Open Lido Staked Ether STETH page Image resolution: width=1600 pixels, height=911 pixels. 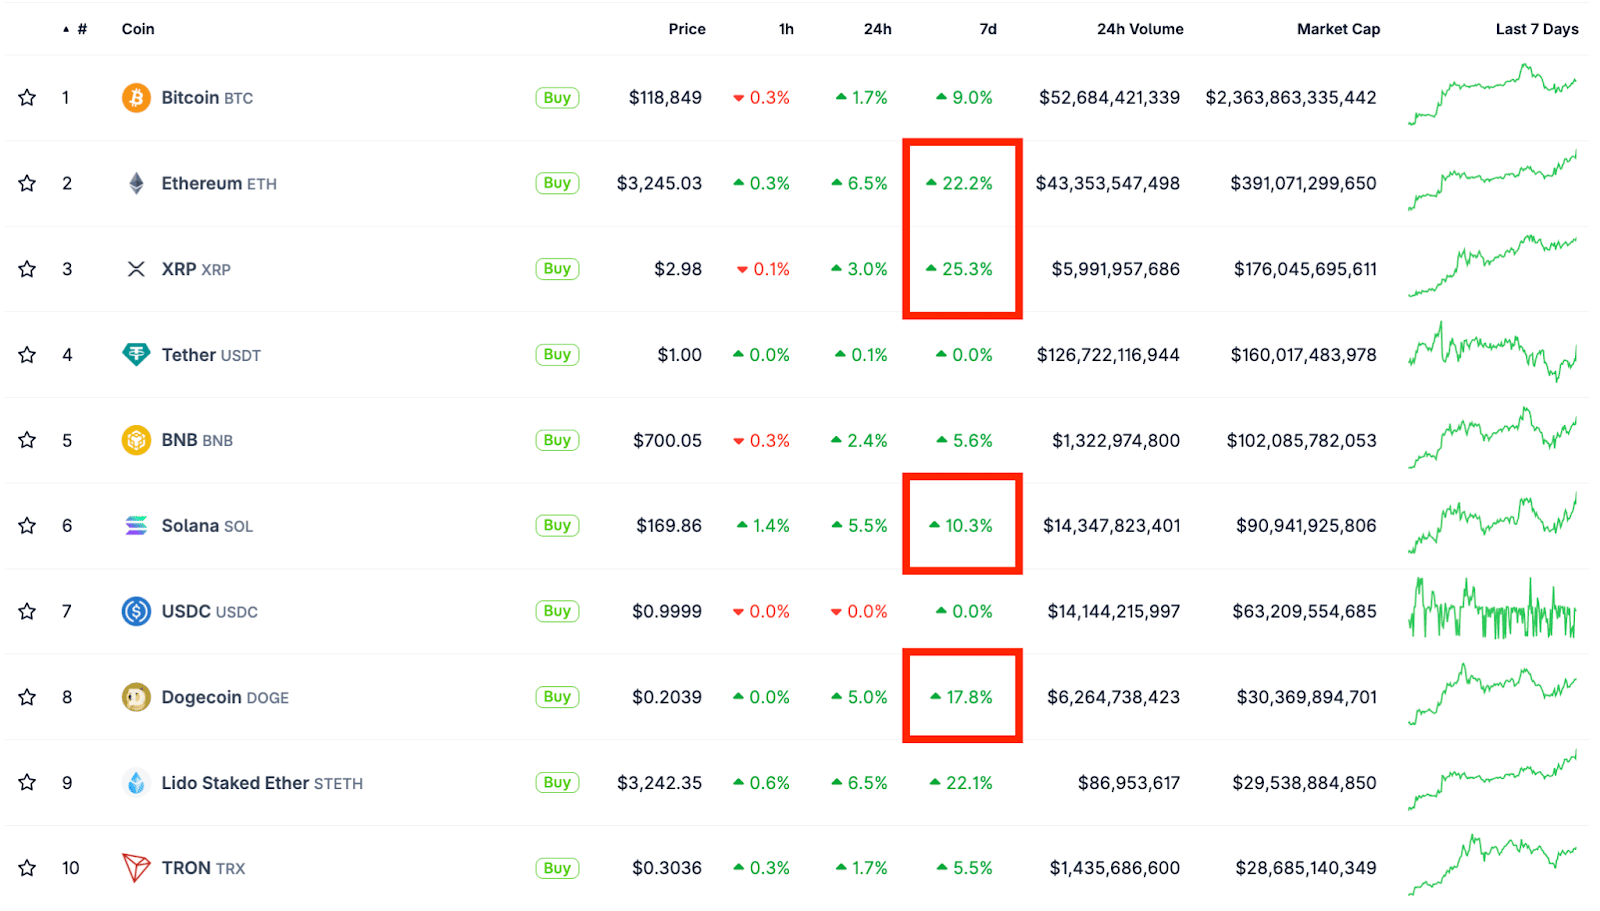(x=262, y=783)
